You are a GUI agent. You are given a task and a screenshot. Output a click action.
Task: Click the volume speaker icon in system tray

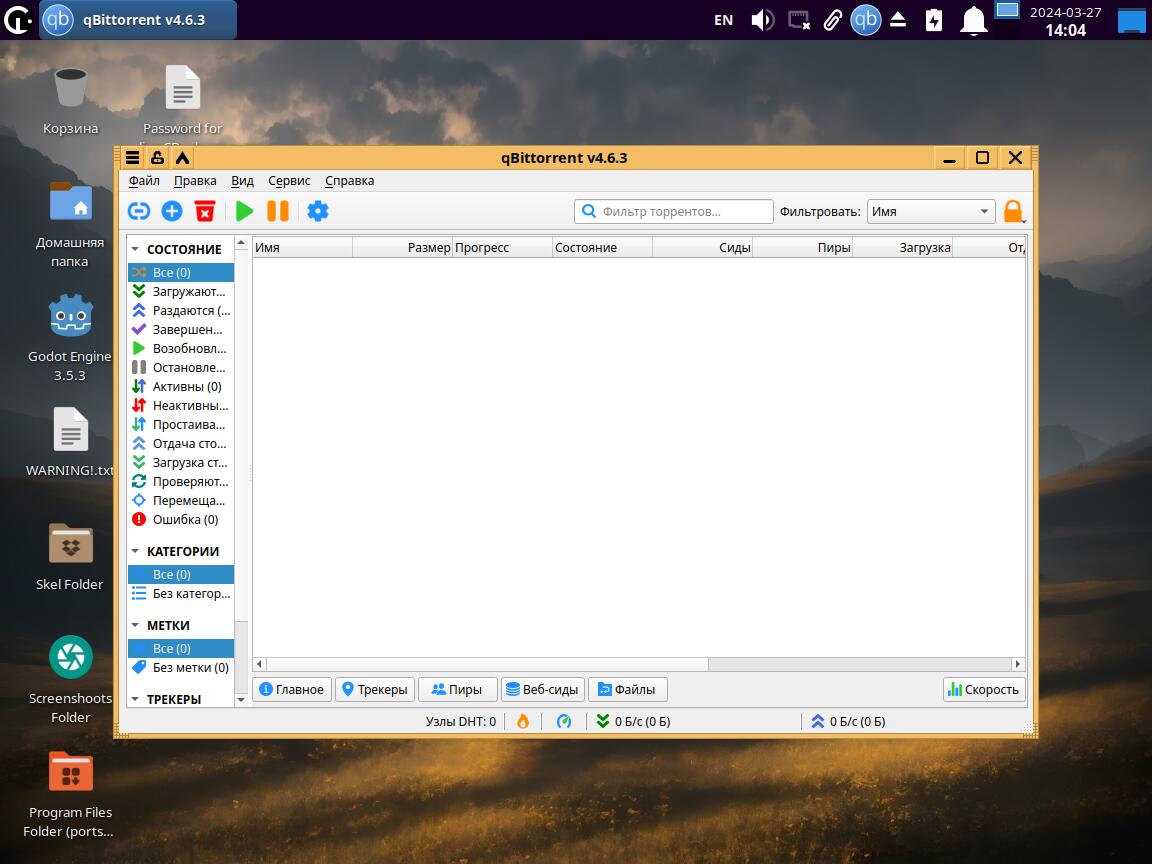click(762, 20)
